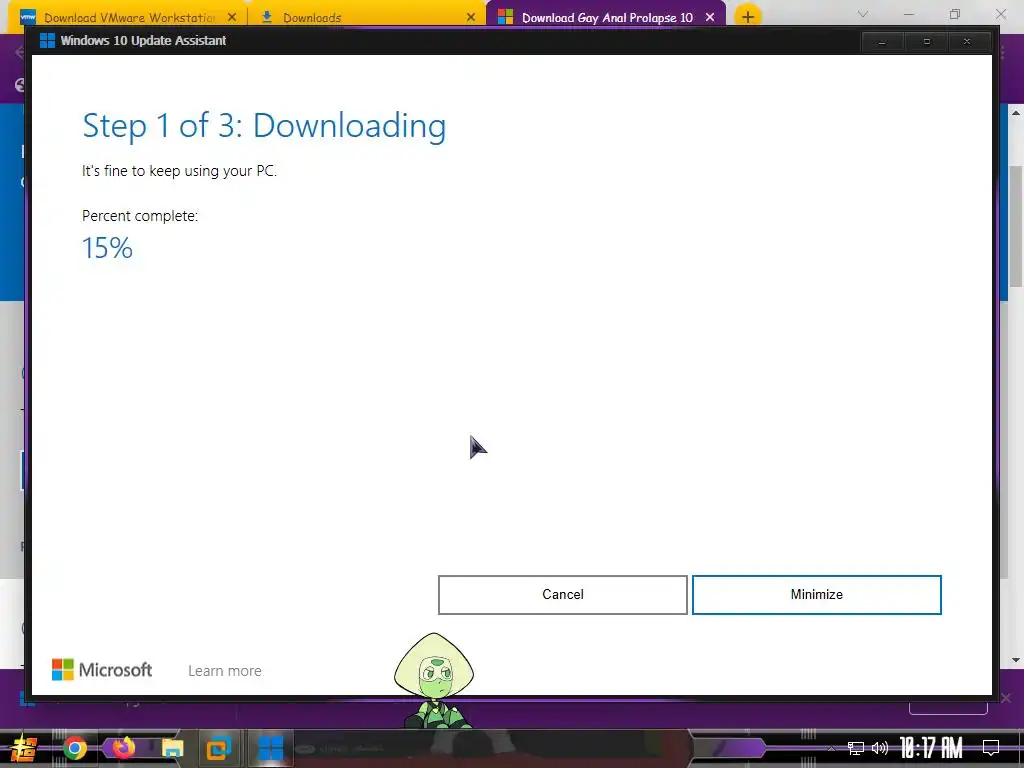Click the browser scrollbar down arrow
Image resolution: width=1024 pixels, height=768 pixels.
[x=1016, y=660]
